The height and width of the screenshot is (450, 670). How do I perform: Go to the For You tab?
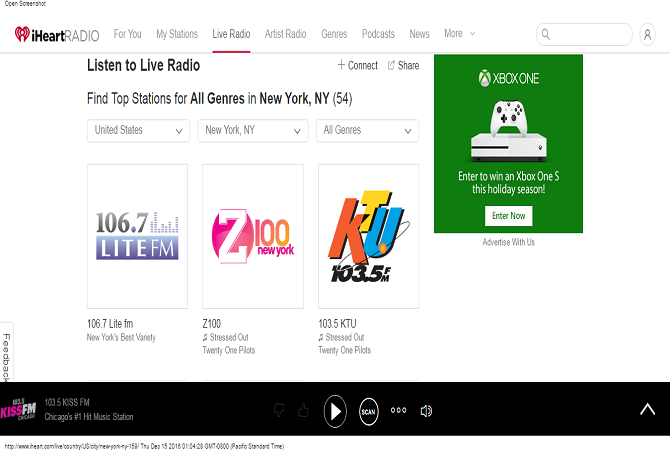pos(127,34)
